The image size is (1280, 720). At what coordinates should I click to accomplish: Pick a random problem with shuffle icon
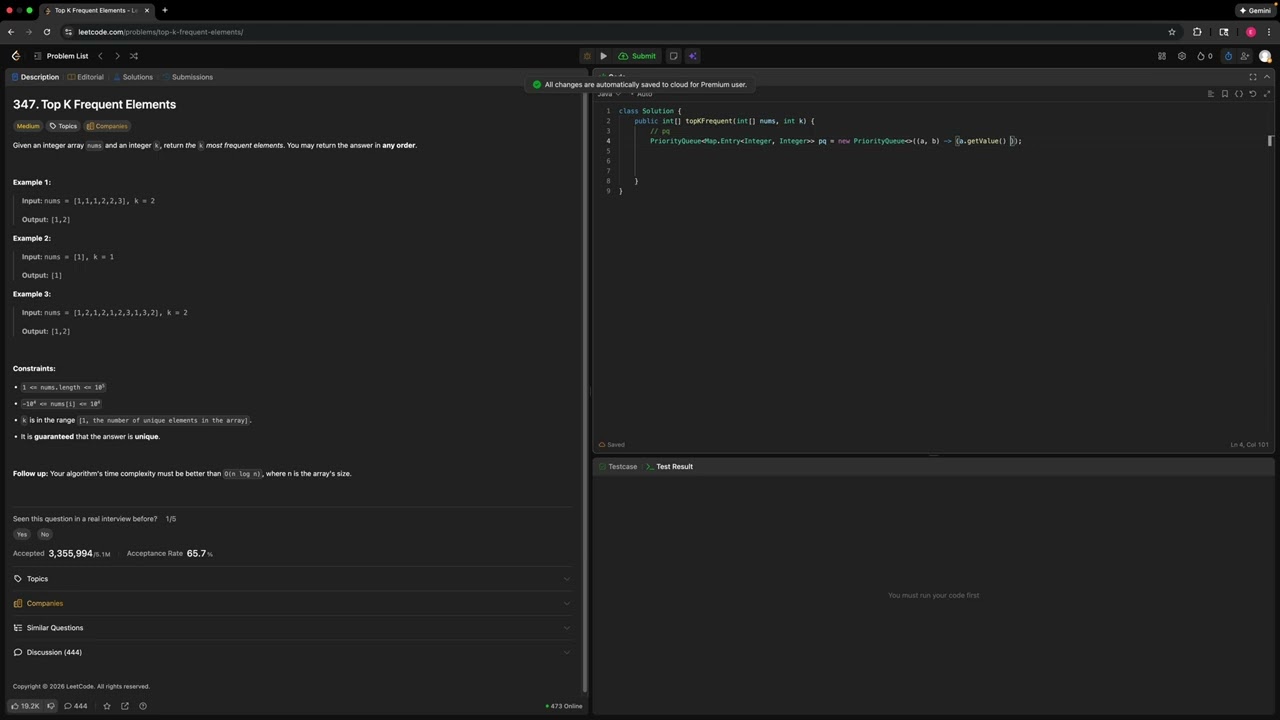(x=134, y=56)
